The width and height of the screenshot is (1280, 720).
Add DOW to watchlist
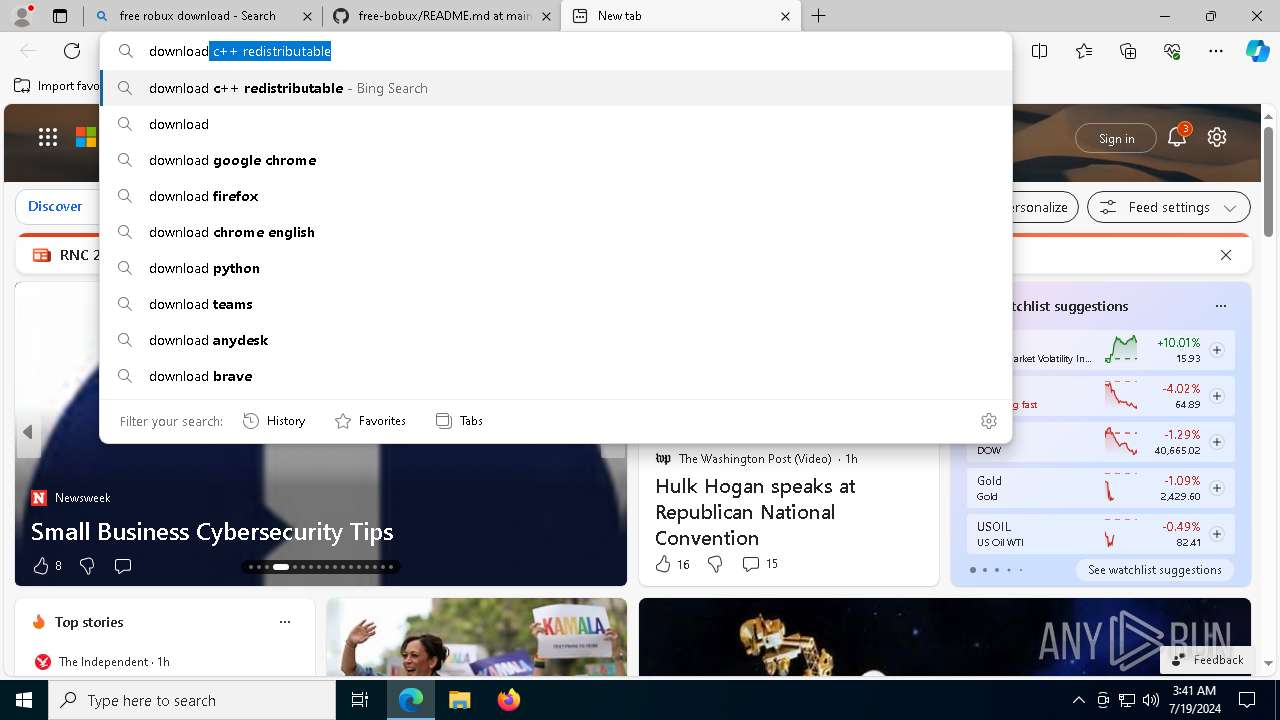[1217, 442]
